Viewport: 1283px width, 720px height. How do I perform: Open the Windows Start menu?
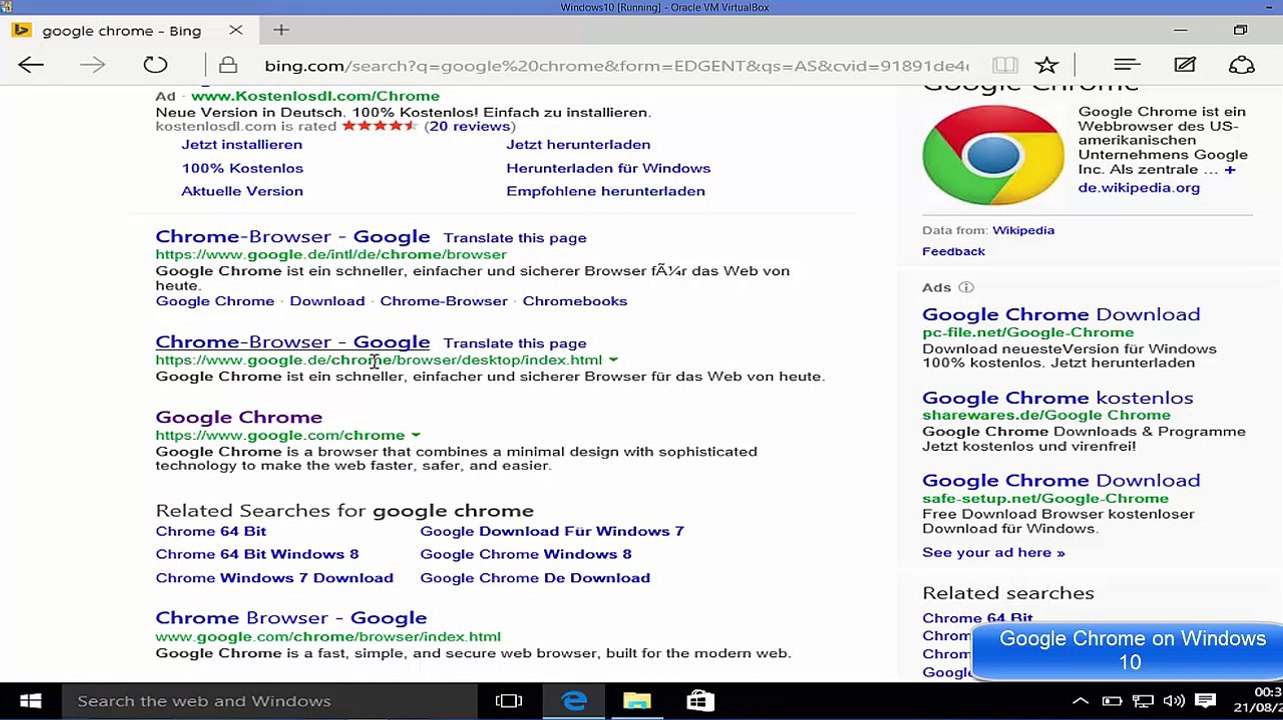[31, 701]
